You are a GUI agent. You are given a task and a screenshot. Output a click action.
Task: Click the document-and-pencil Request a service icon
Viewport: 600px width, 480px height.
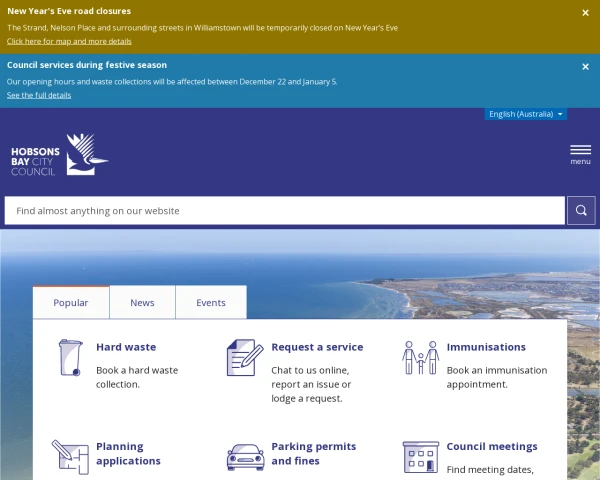(245, 358)
